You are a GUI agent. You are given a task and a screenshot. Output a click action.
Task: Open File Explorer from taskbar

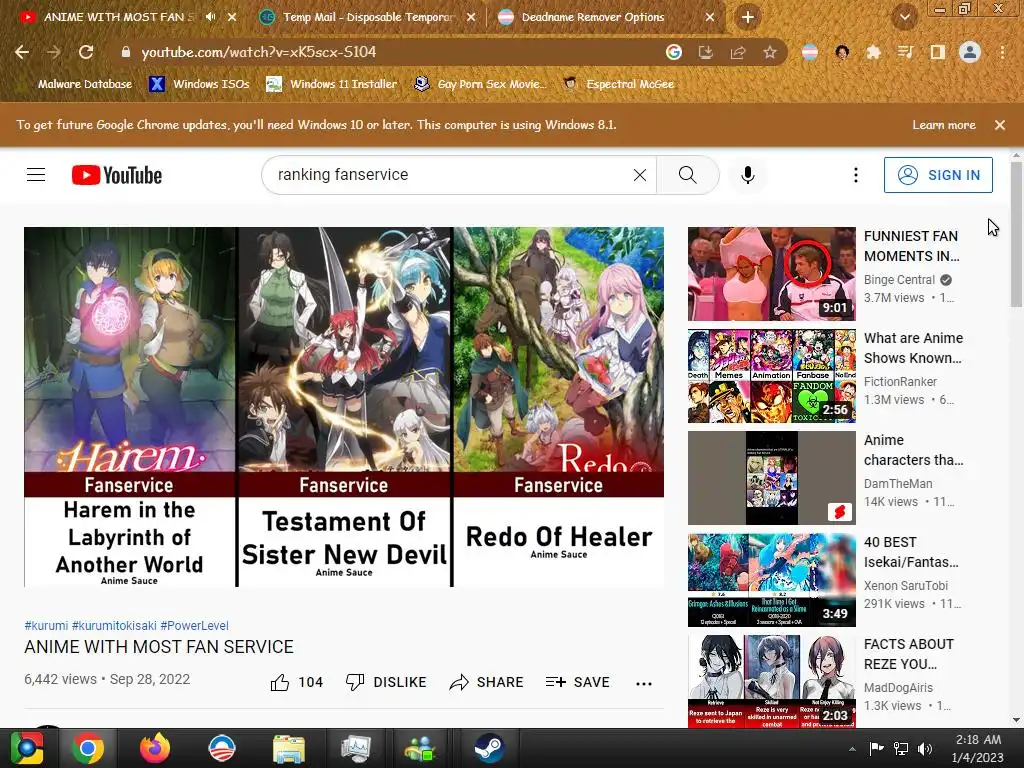coord(289,748)
